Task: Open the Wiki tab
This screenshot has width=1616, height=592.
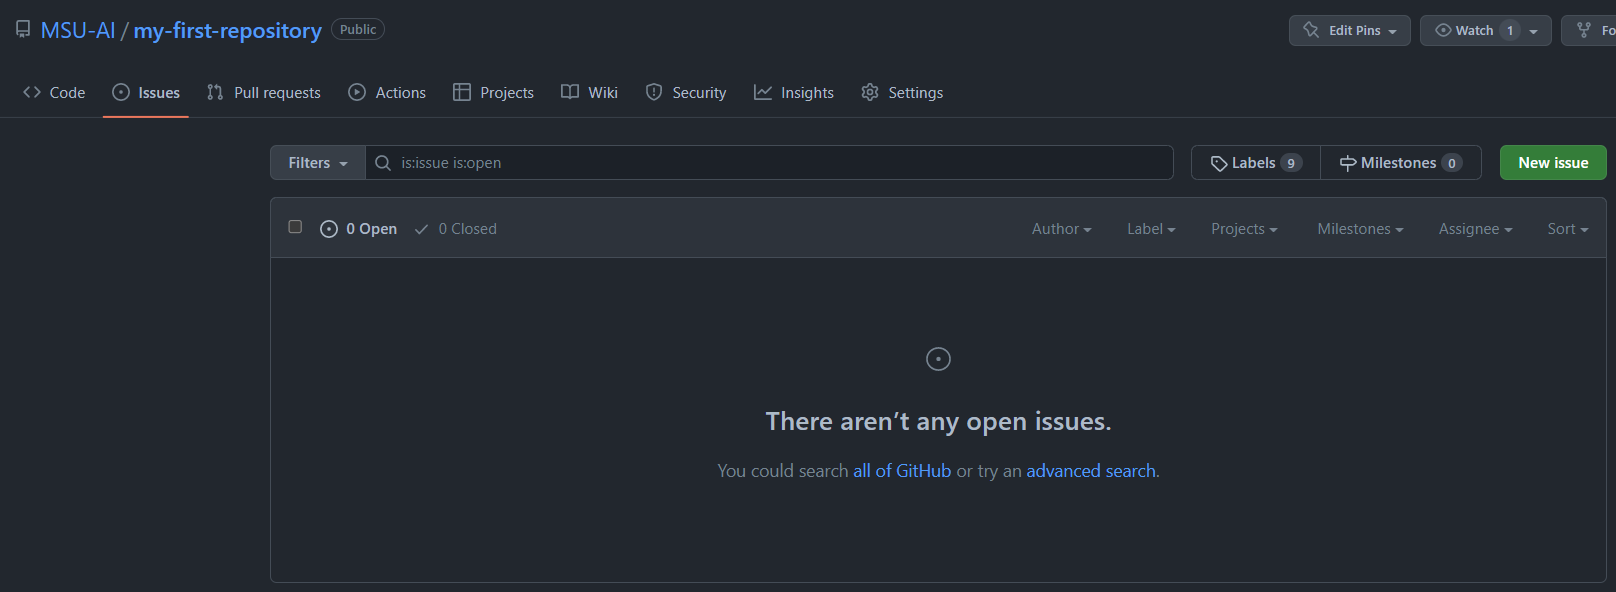Action: coord(590,92)
